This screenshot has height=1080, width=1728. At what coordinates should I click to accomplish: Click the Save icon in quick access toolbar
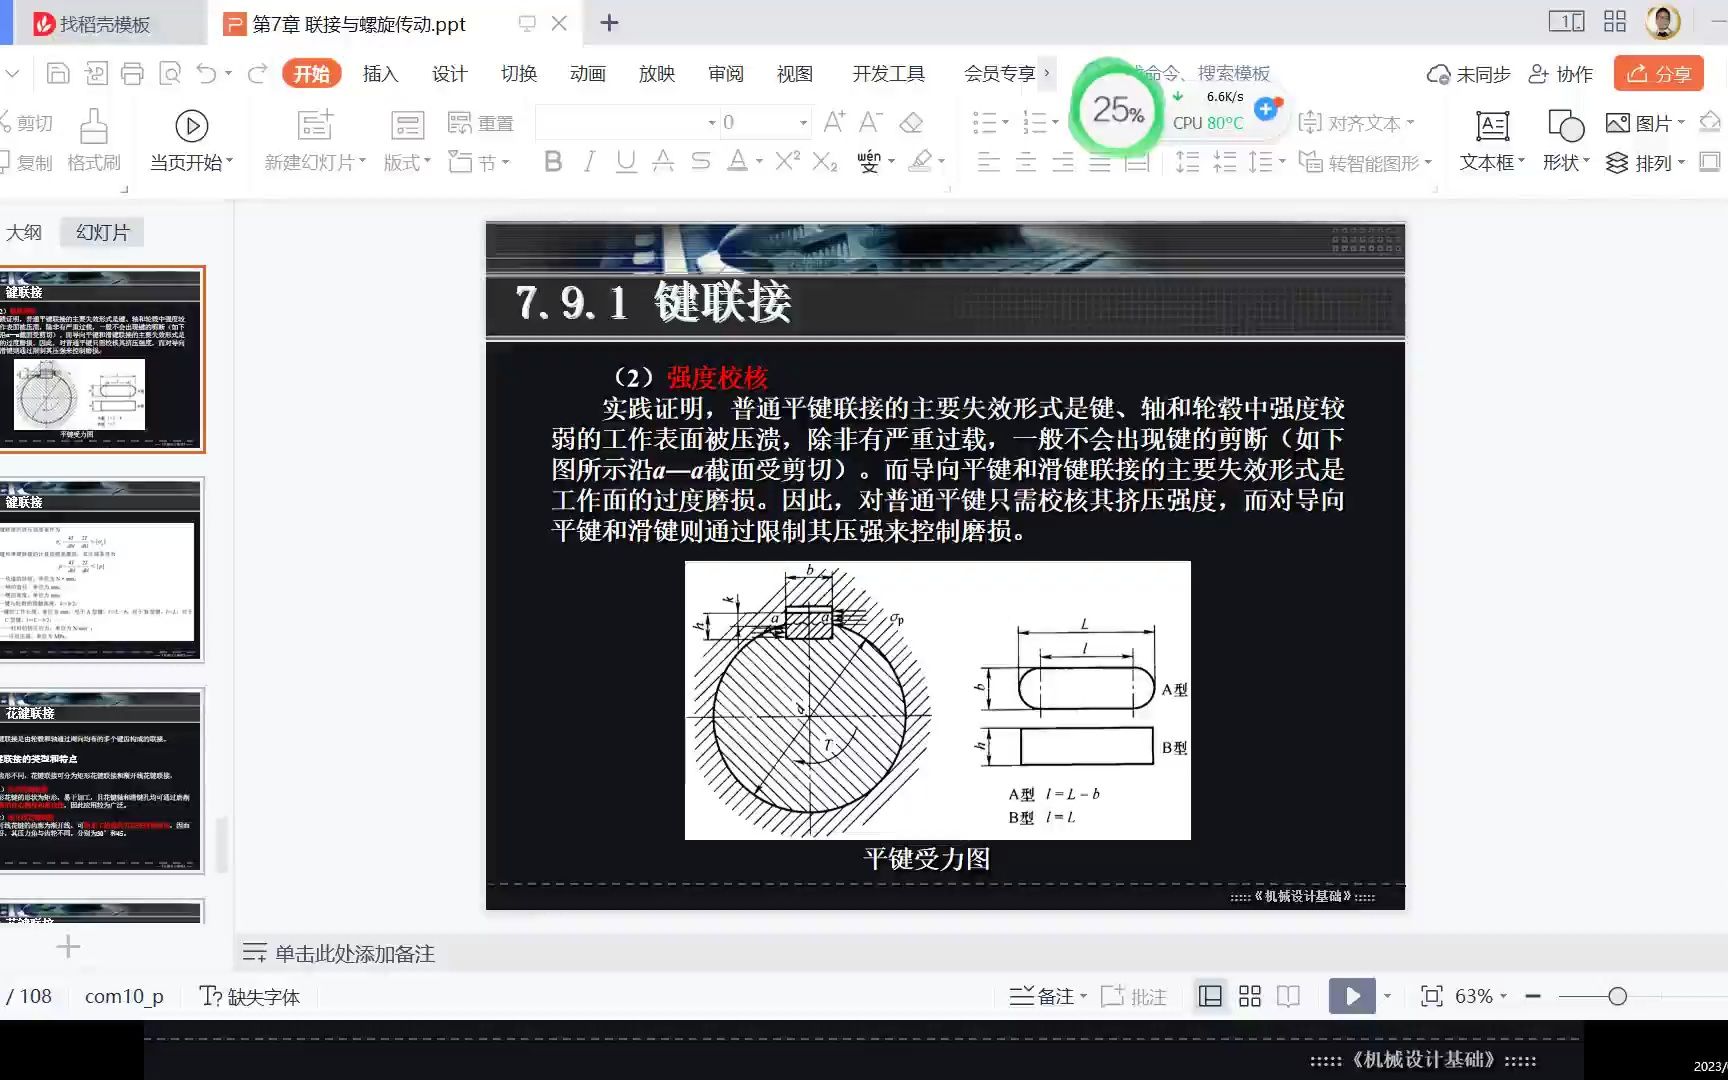[58, 73]
